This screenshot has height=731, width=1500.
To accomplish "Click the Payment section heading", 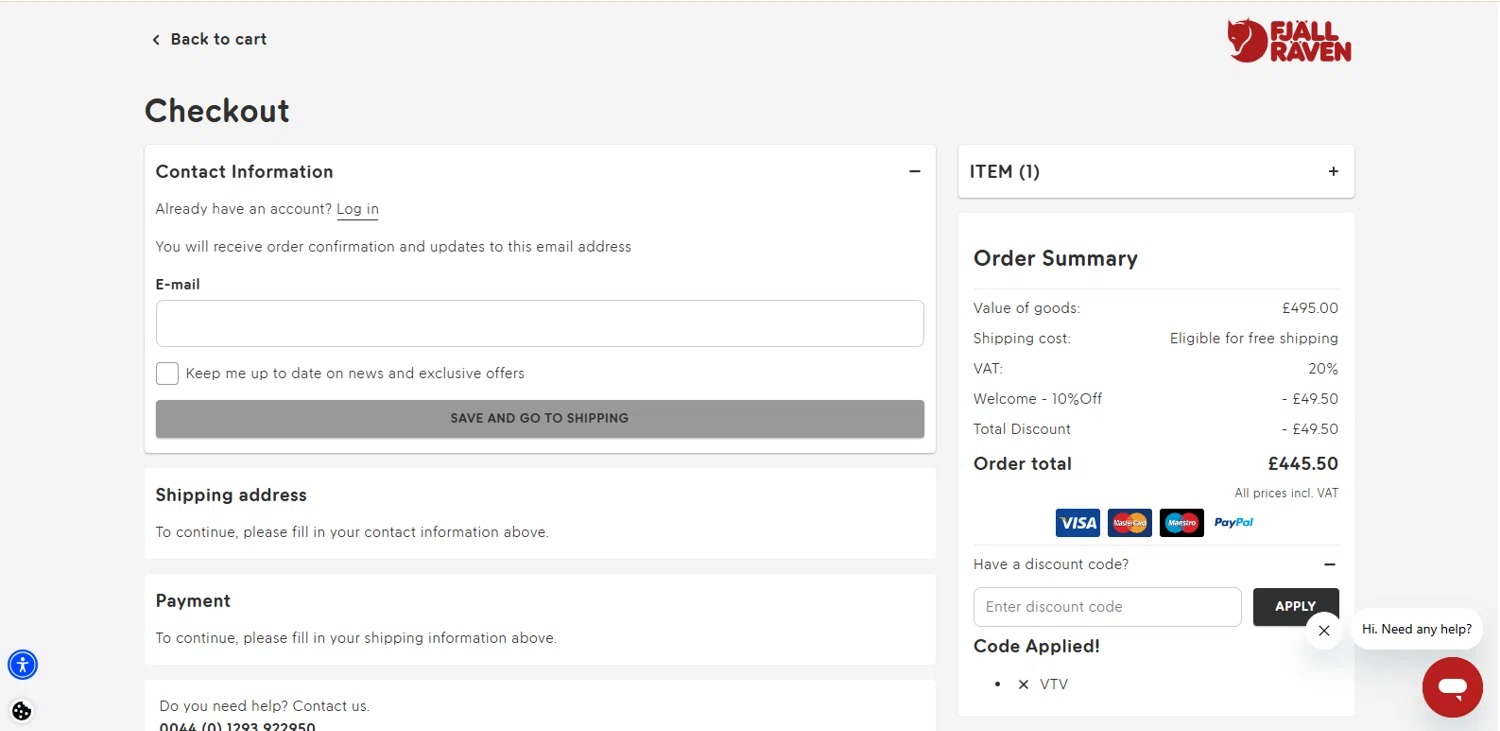I will [x=193, y=601].
